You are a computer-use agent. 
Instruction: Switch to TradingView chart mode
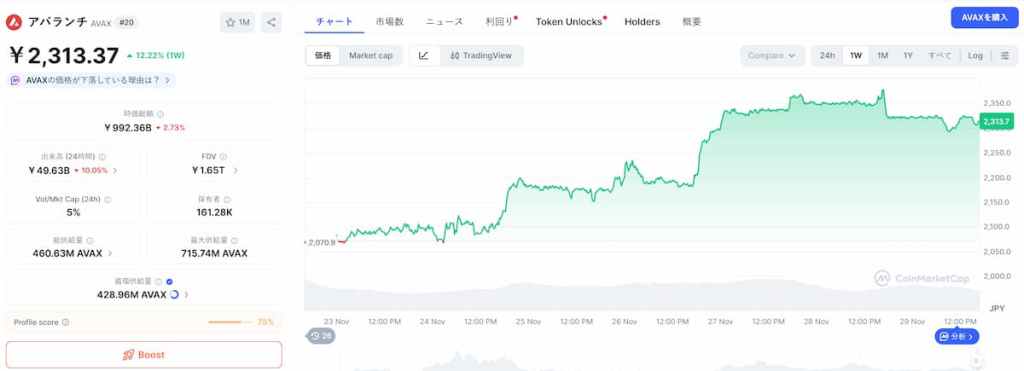tap(481, 56)
